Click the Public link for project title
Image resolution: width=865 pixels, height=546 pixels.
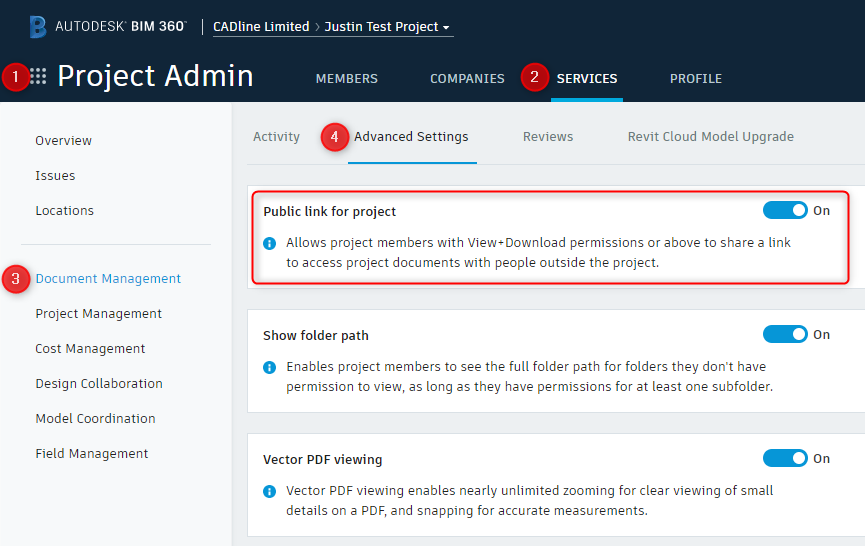329,212
